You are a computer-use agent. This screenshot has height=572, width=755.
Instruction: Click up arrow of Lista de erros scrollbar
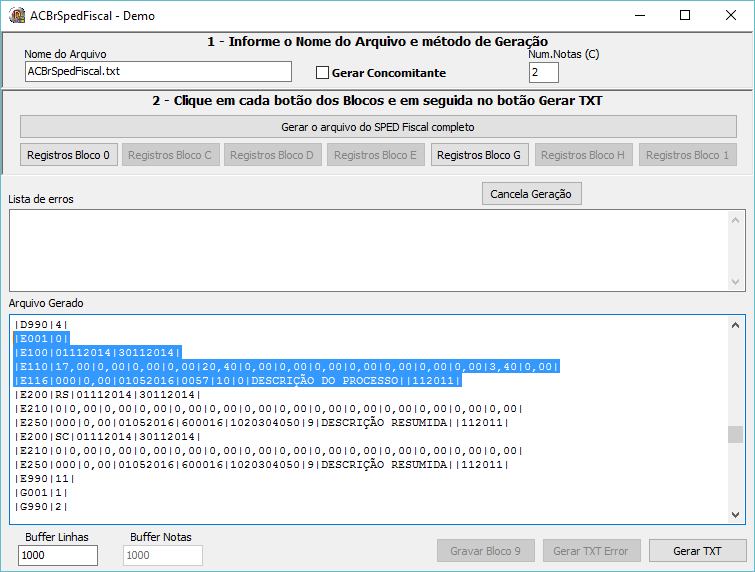735,221
